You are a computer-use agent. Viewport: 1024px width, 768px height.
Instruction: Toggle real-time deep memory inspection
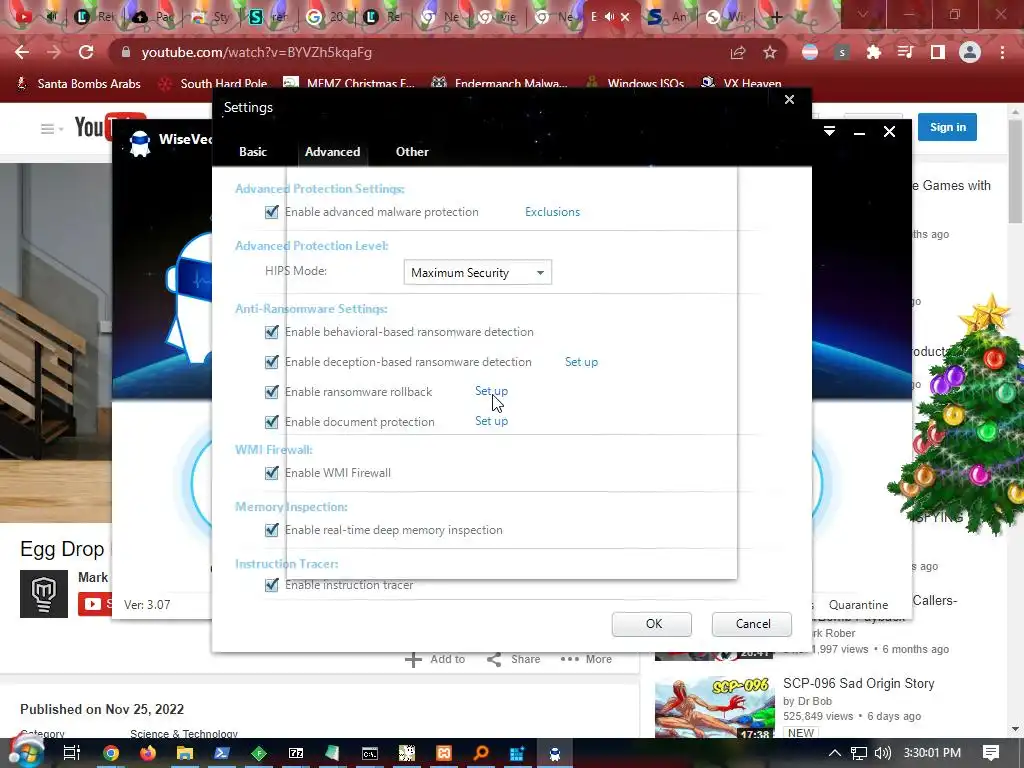pos(272,530)
